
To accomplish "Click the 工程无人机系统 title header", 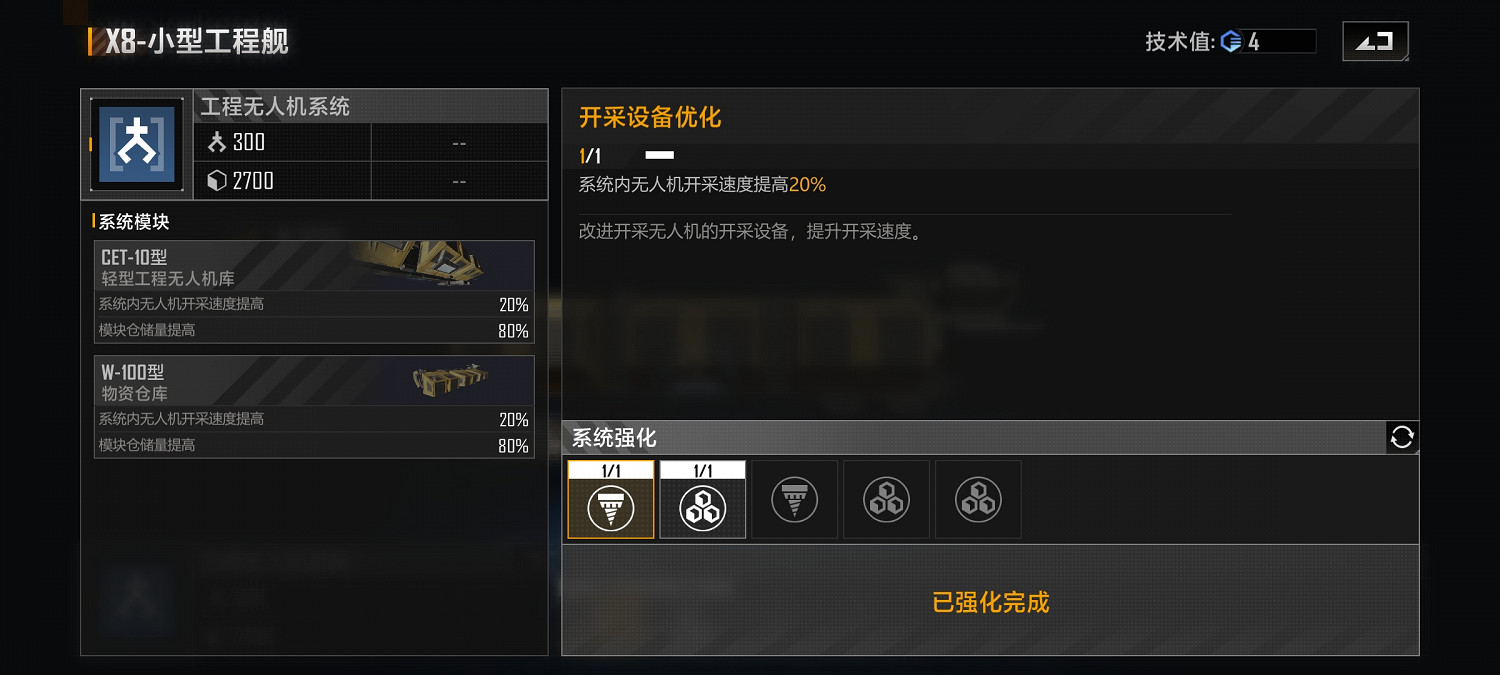I will click(275, 106).
